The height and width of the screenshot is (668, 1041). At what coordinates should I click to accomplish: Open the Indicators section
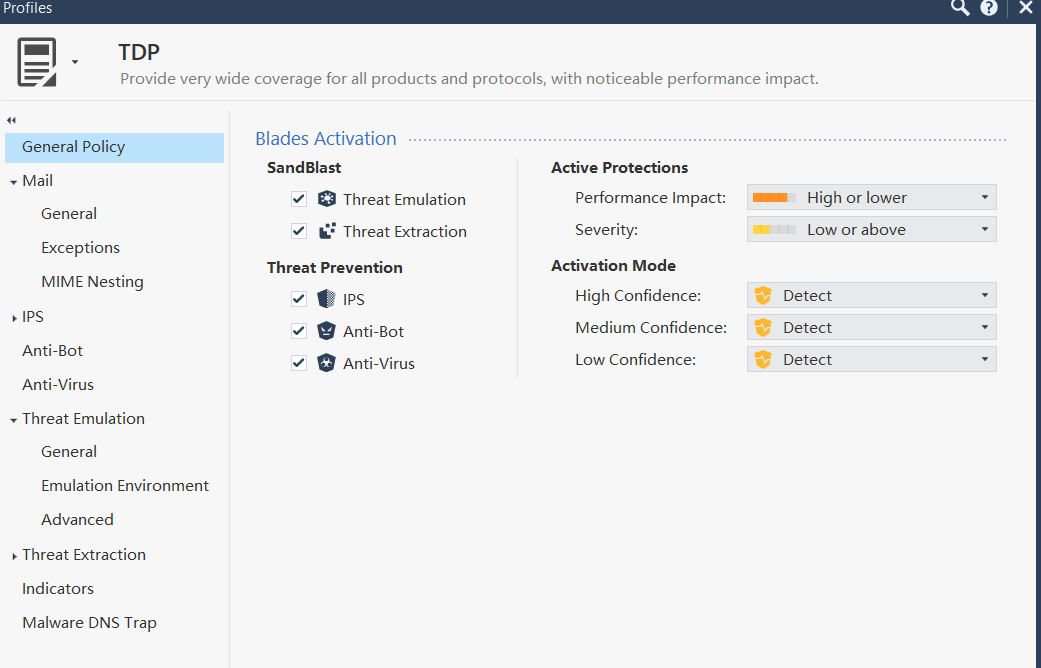pyautogui.click(x=58, y=589)
